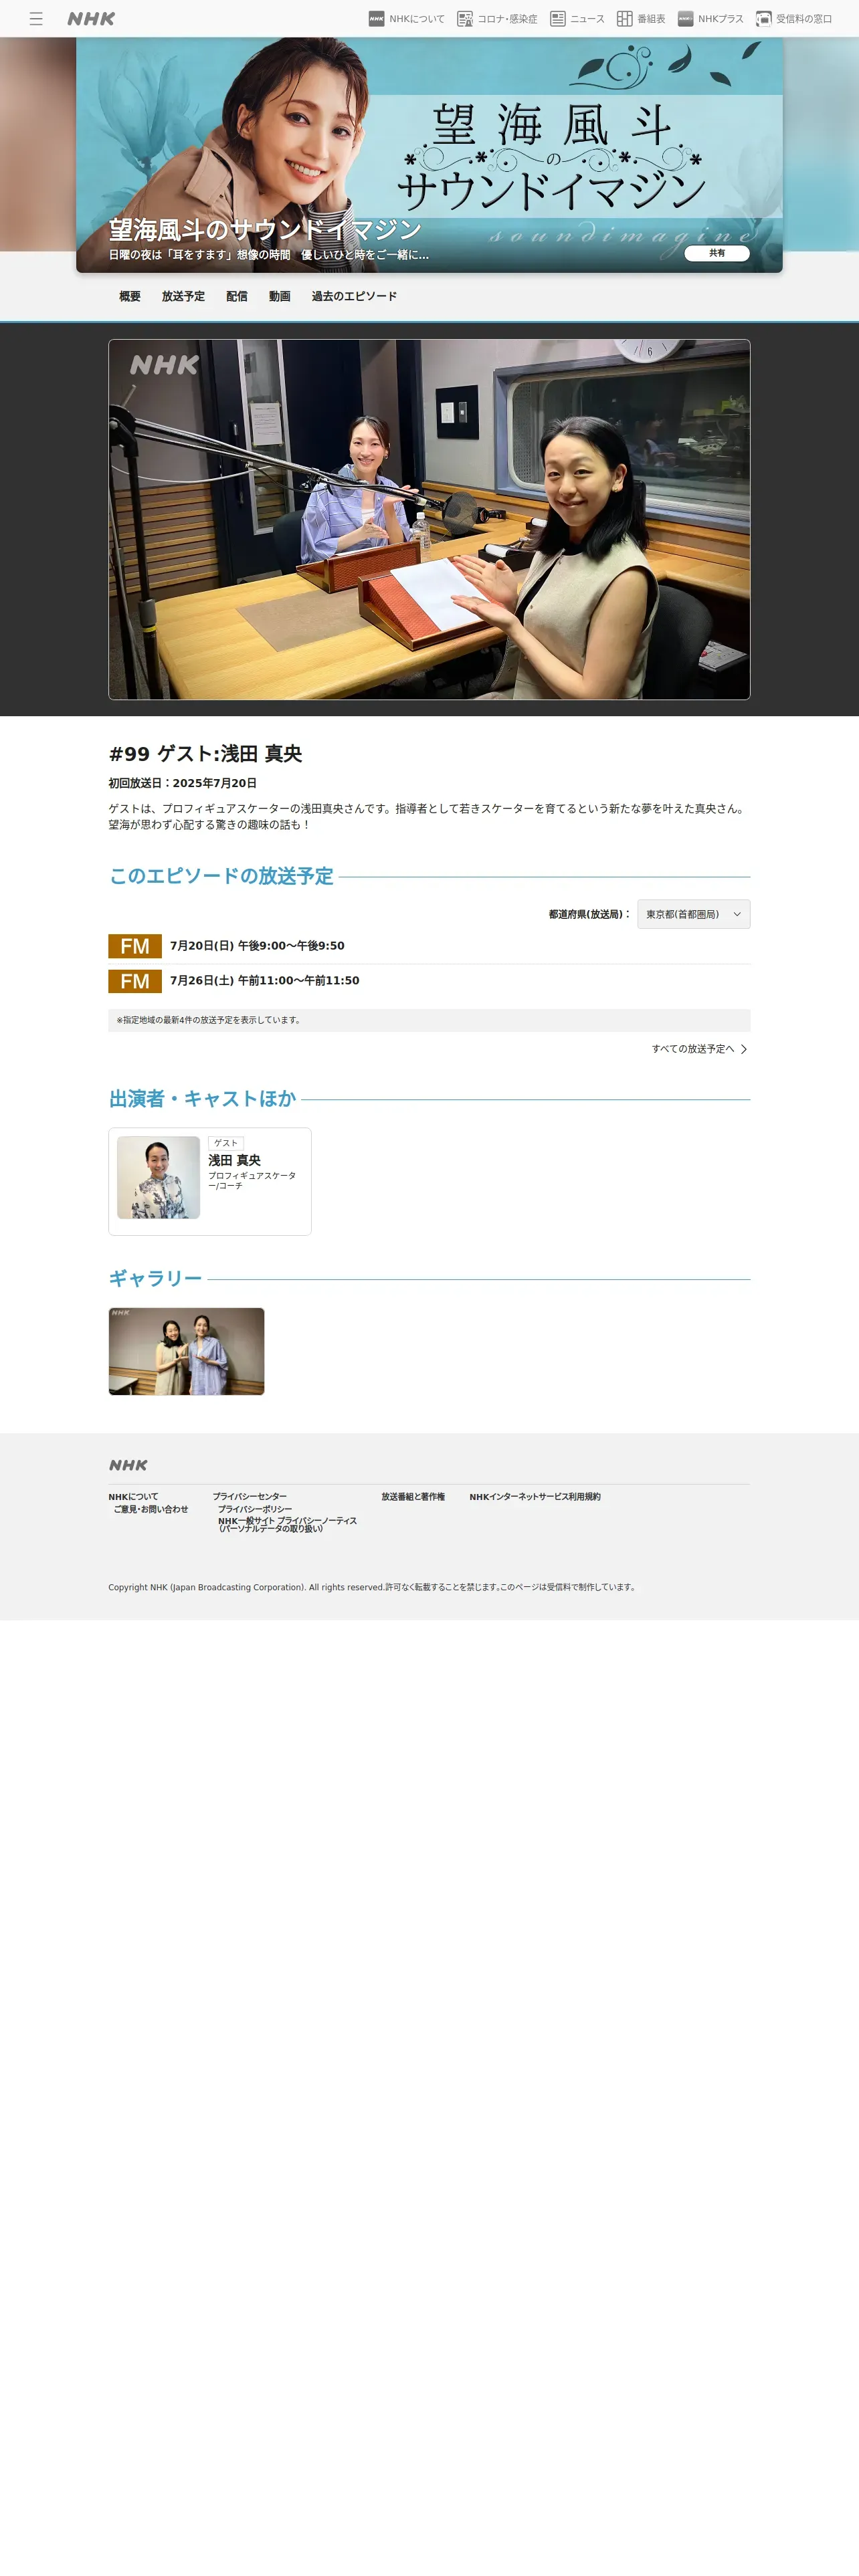859x2576 pixels.
Task: Click the このエピソードの放送予定 section heading
Action: (x=221, y=876)
